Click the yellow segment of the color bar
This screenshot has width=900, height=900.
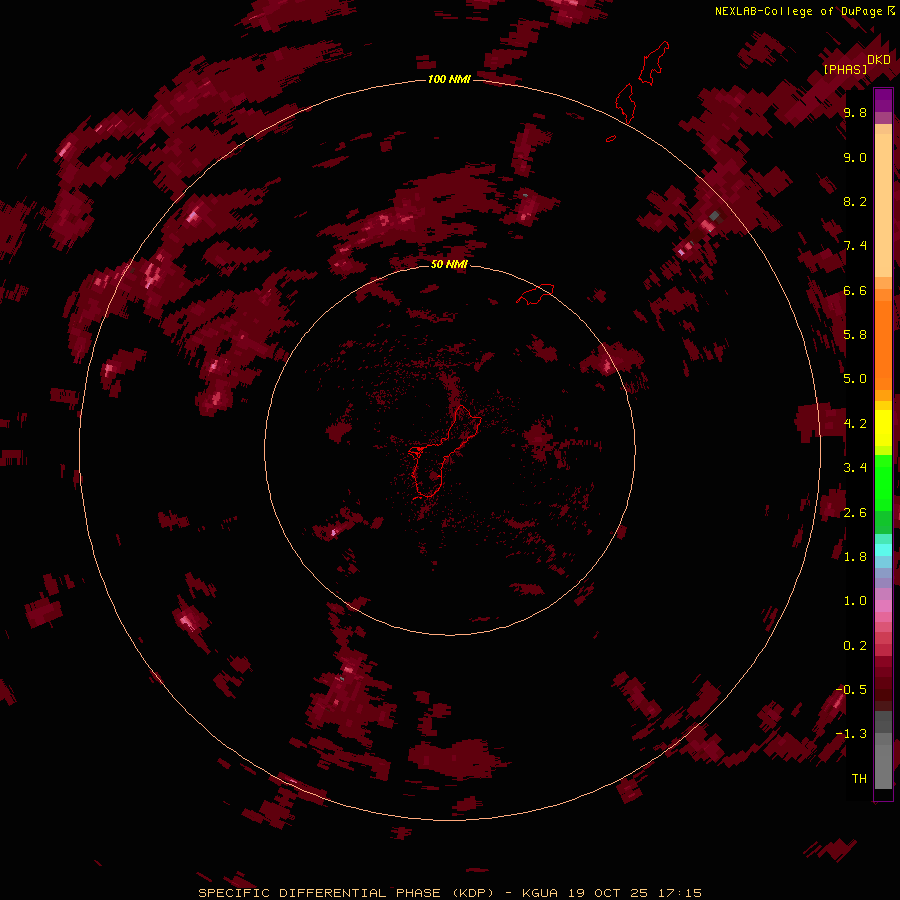point(883,428)
